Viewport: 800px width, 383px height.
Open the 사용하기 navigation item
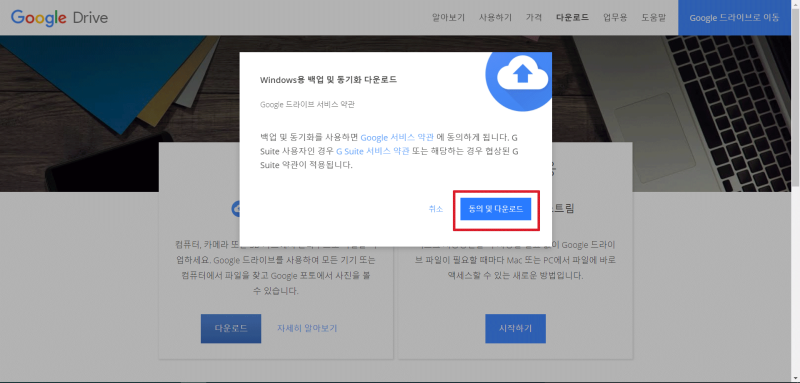click(x=495, y=17)
